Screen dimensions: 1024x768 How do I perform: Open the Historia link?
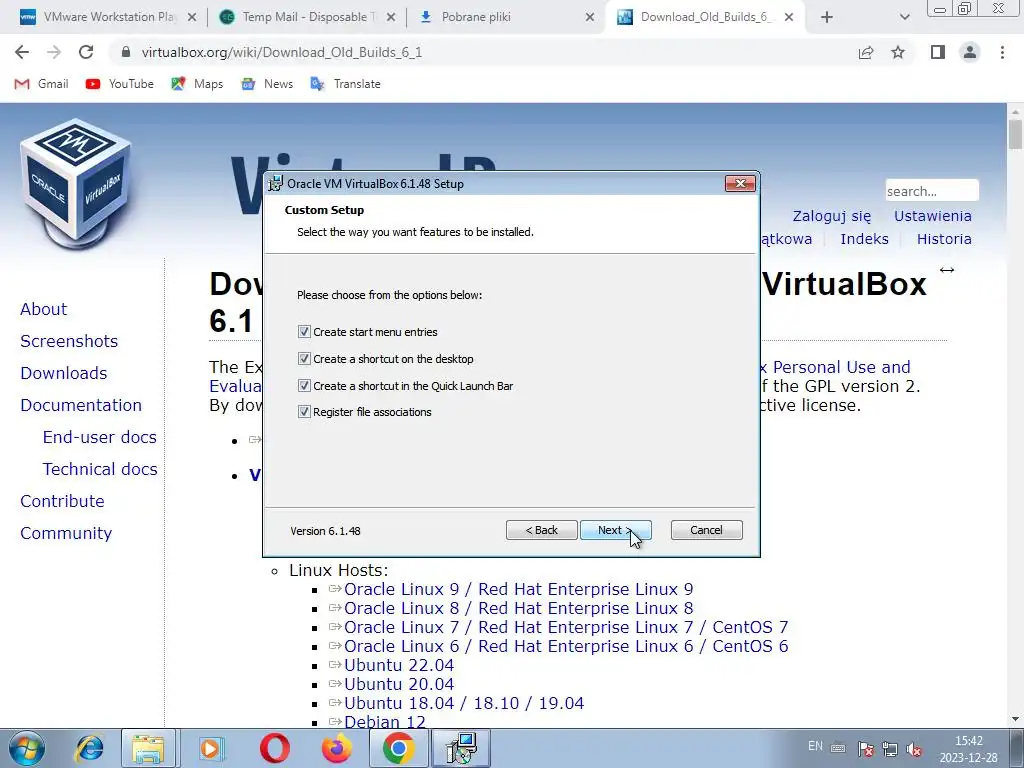click(944, 239)
